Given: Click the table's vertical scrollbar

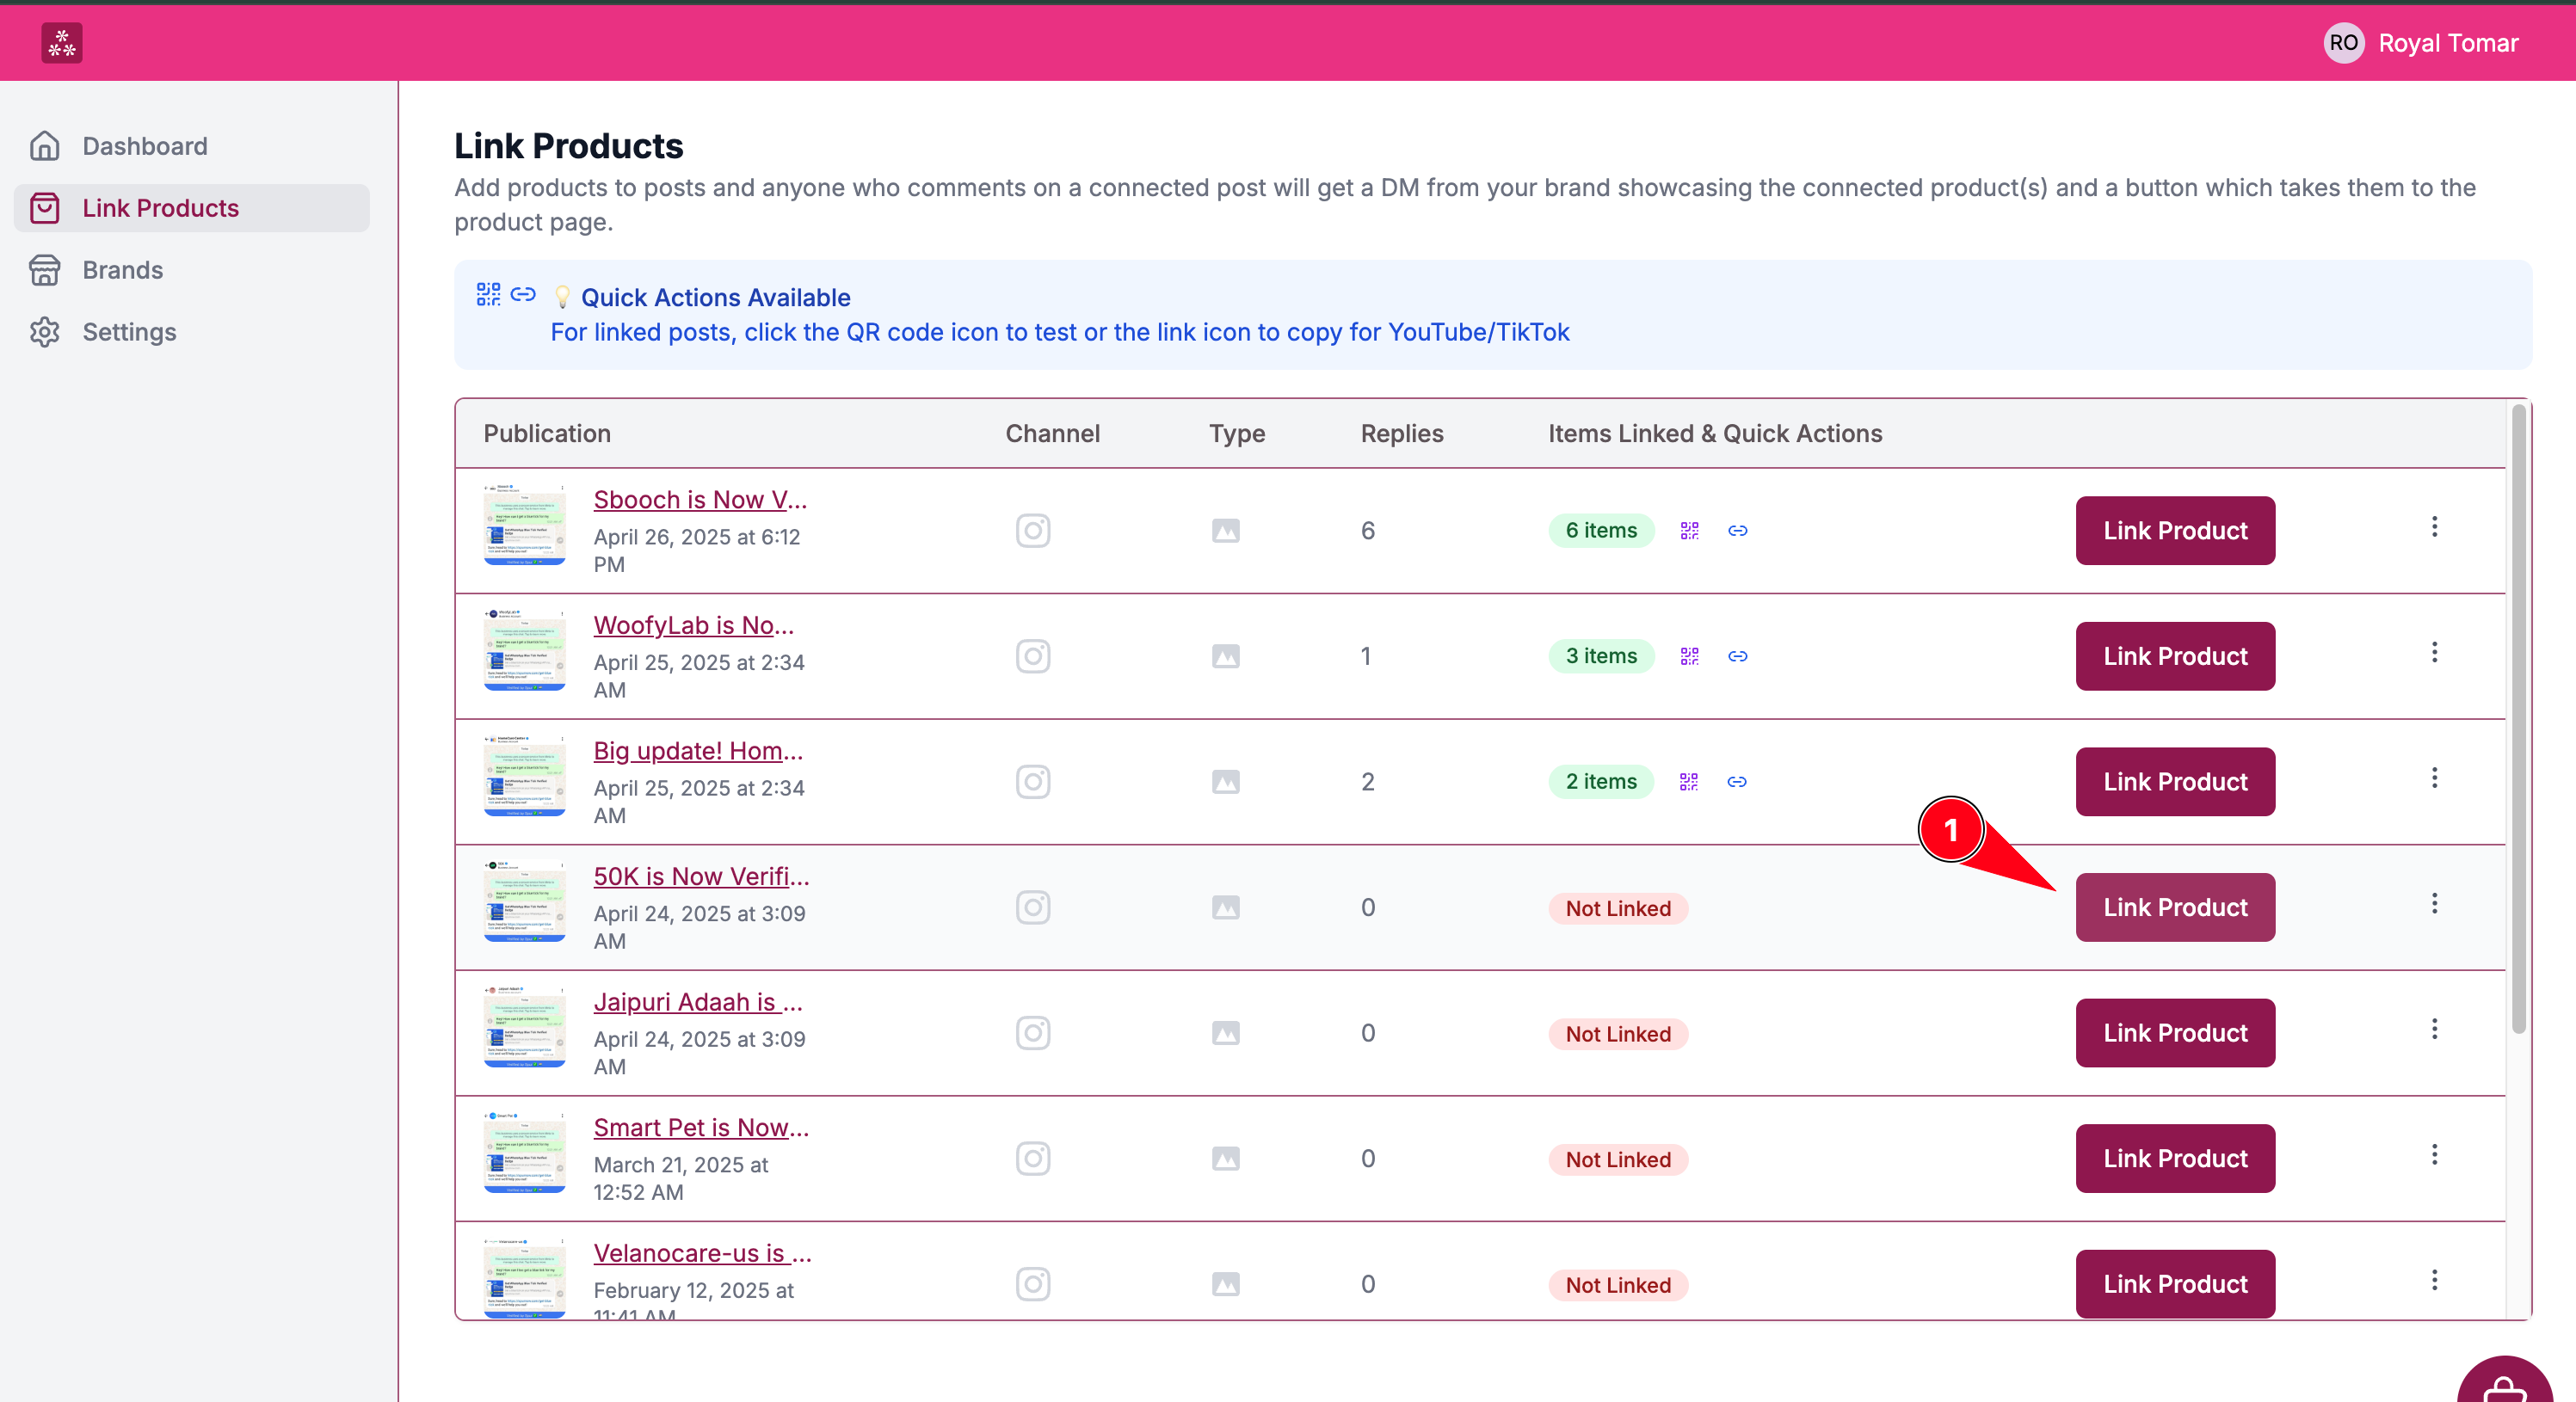Looking at the screenshot, I should click(x=2518, y=720).
